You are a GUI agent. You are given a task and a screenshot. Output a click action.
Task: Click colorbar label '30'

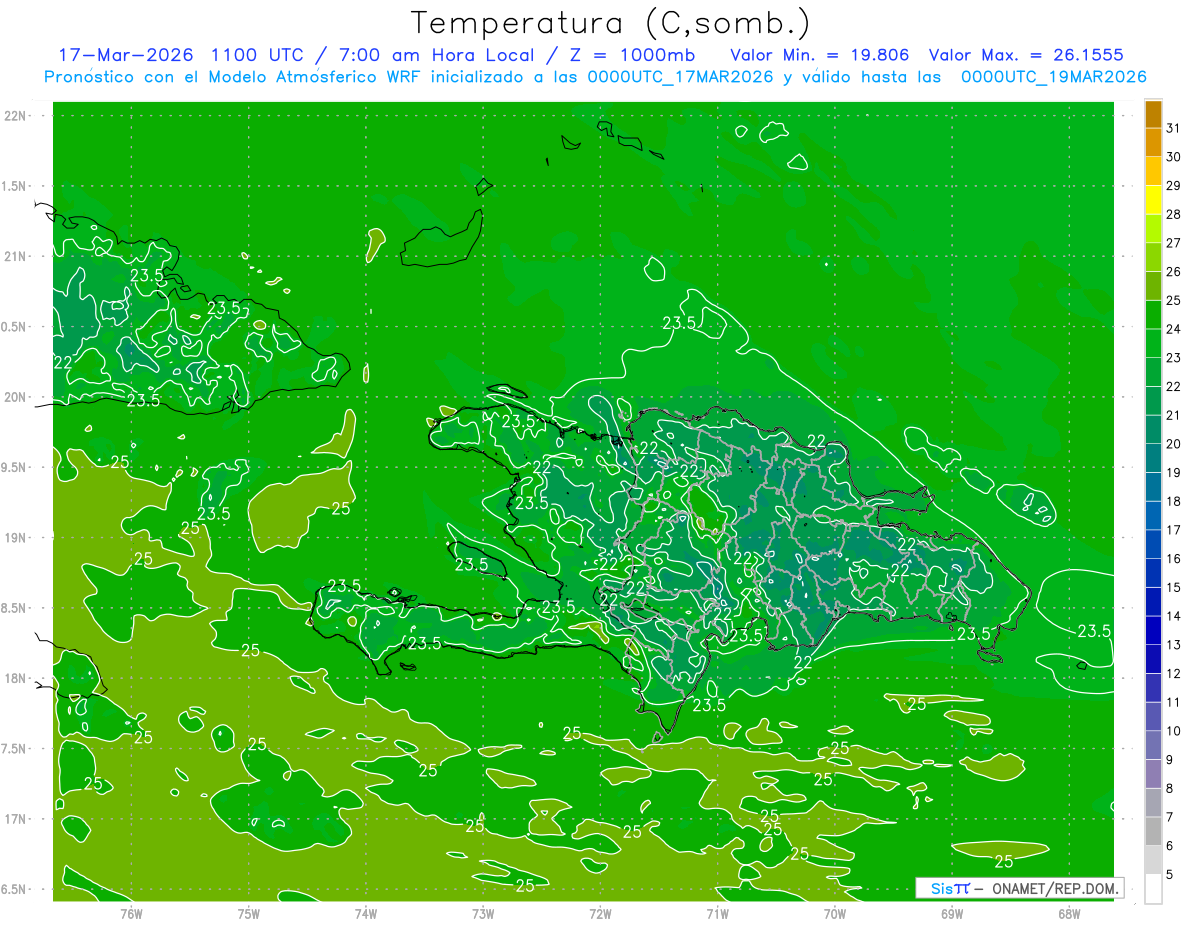pyautogui.click(x=1174, y=157)
